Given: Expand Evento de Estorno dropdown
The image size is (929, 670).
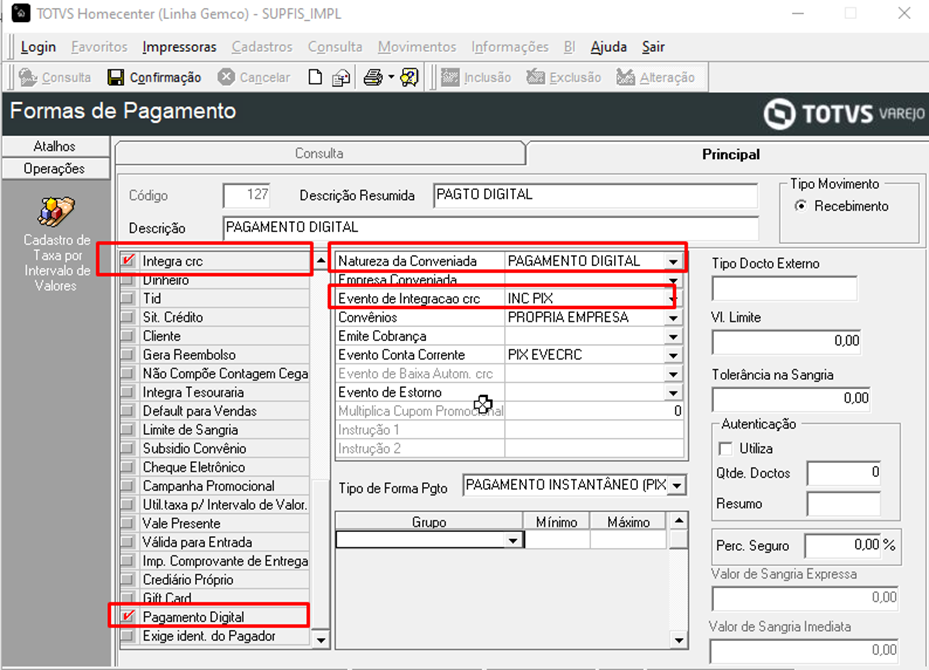Looking at the screenshot, I should coord(673,392).
